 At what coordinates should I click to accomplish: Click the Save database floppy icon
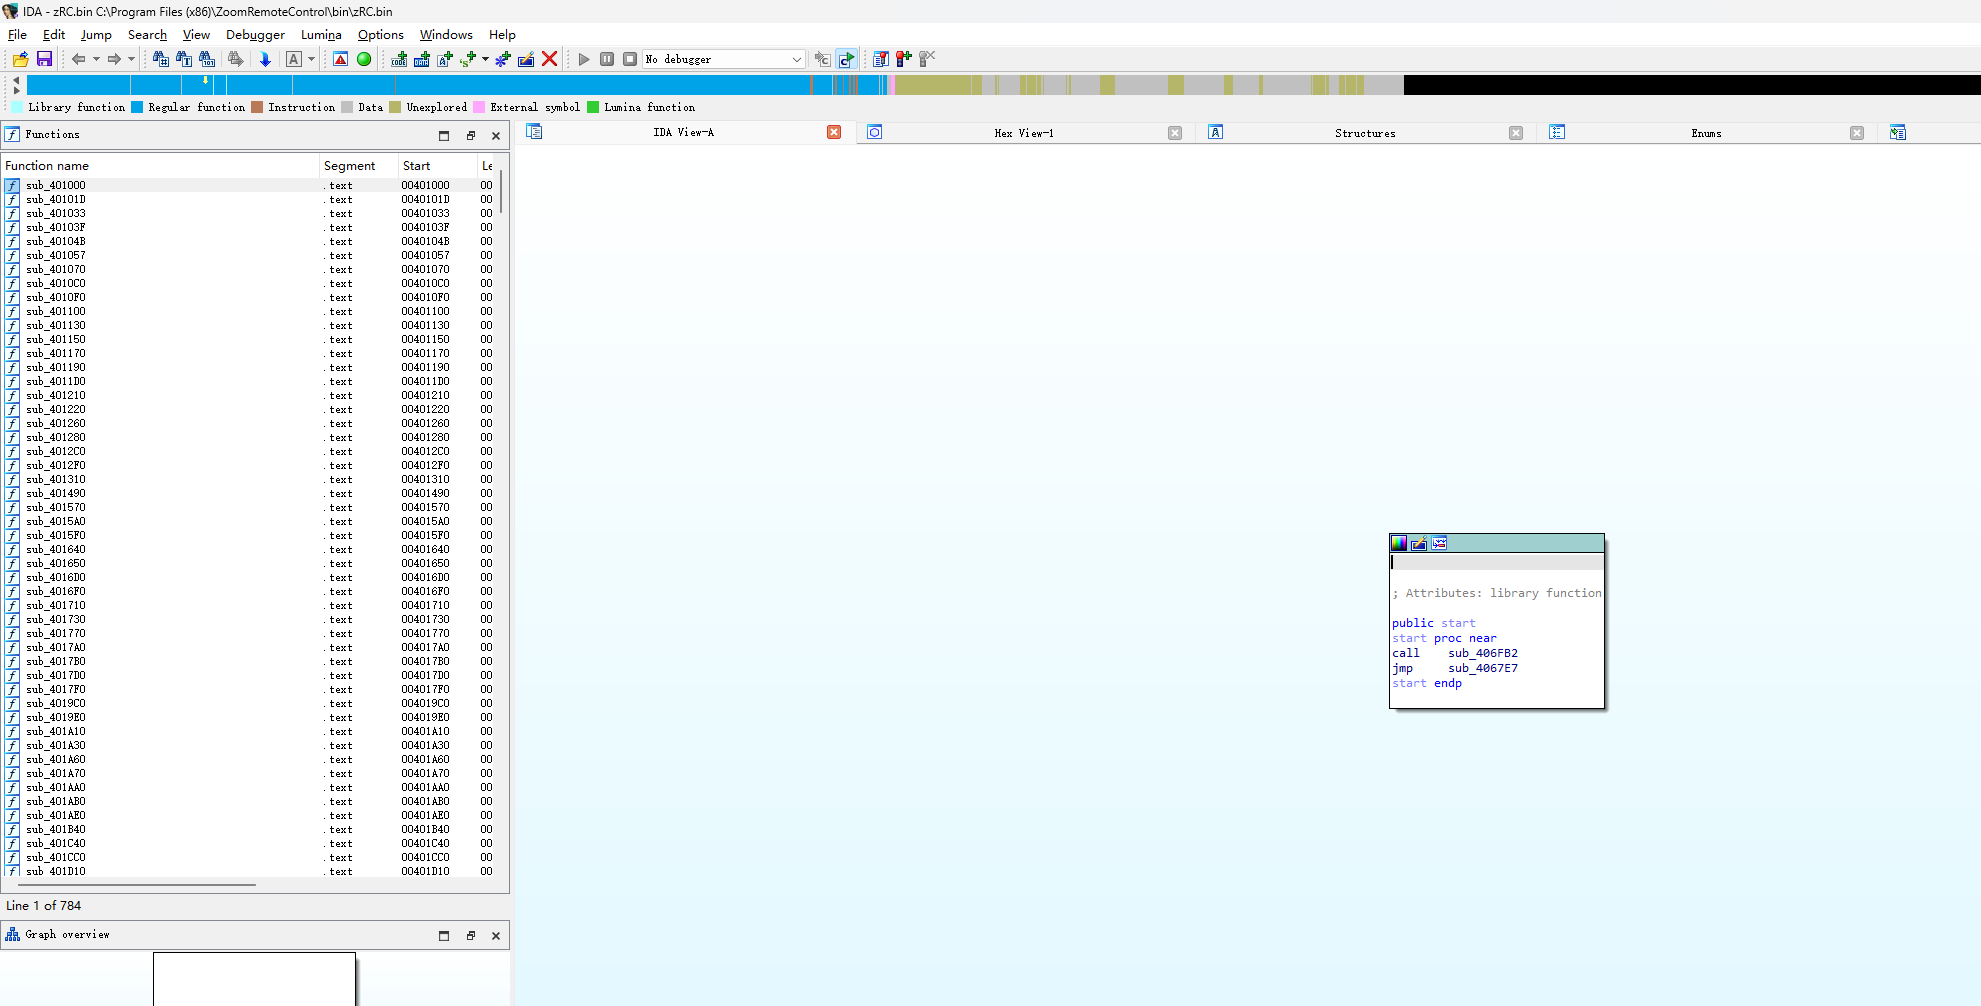[44, 59]
